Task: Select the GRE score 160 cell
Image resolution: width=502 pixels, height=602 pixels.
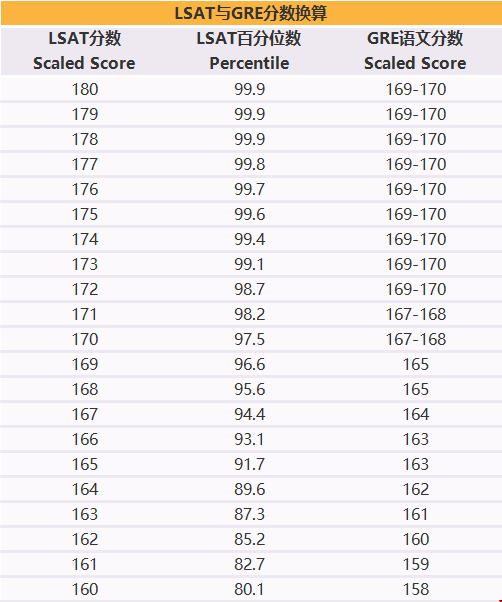Action: [416, 539]
